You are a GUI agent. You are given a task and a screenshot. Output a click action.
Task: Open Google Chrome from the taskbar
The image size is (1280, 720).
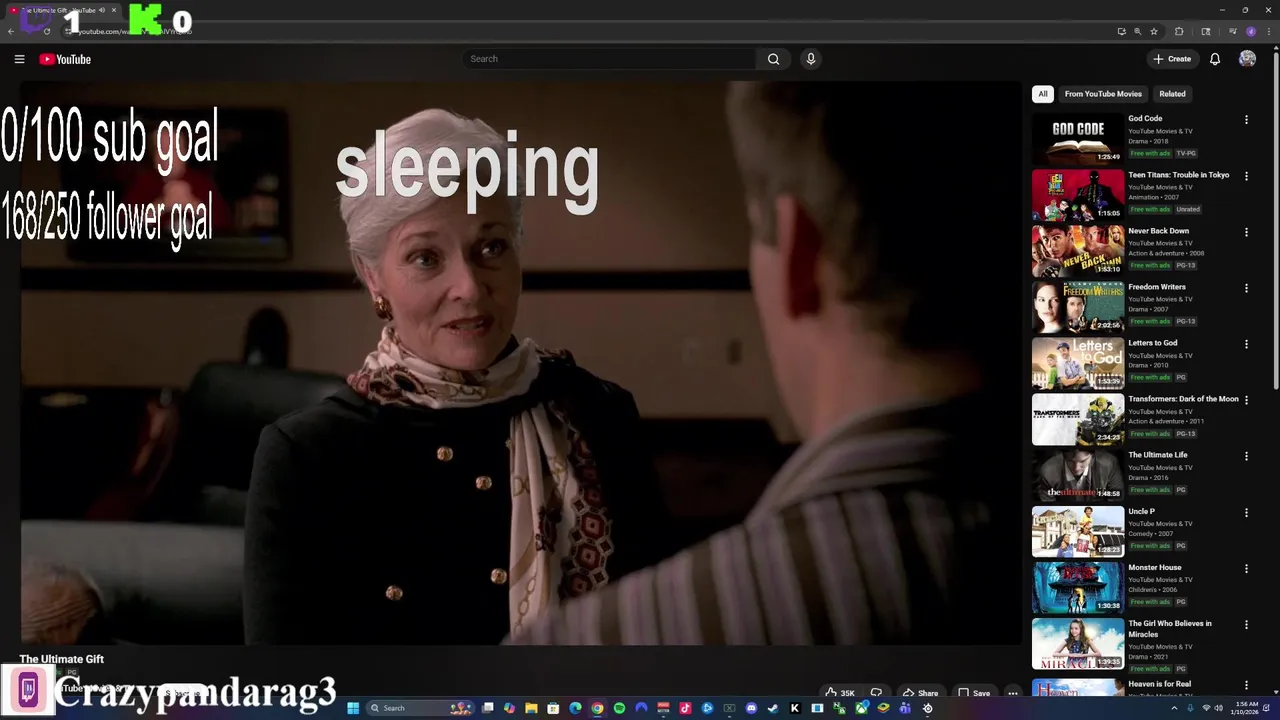597,708
